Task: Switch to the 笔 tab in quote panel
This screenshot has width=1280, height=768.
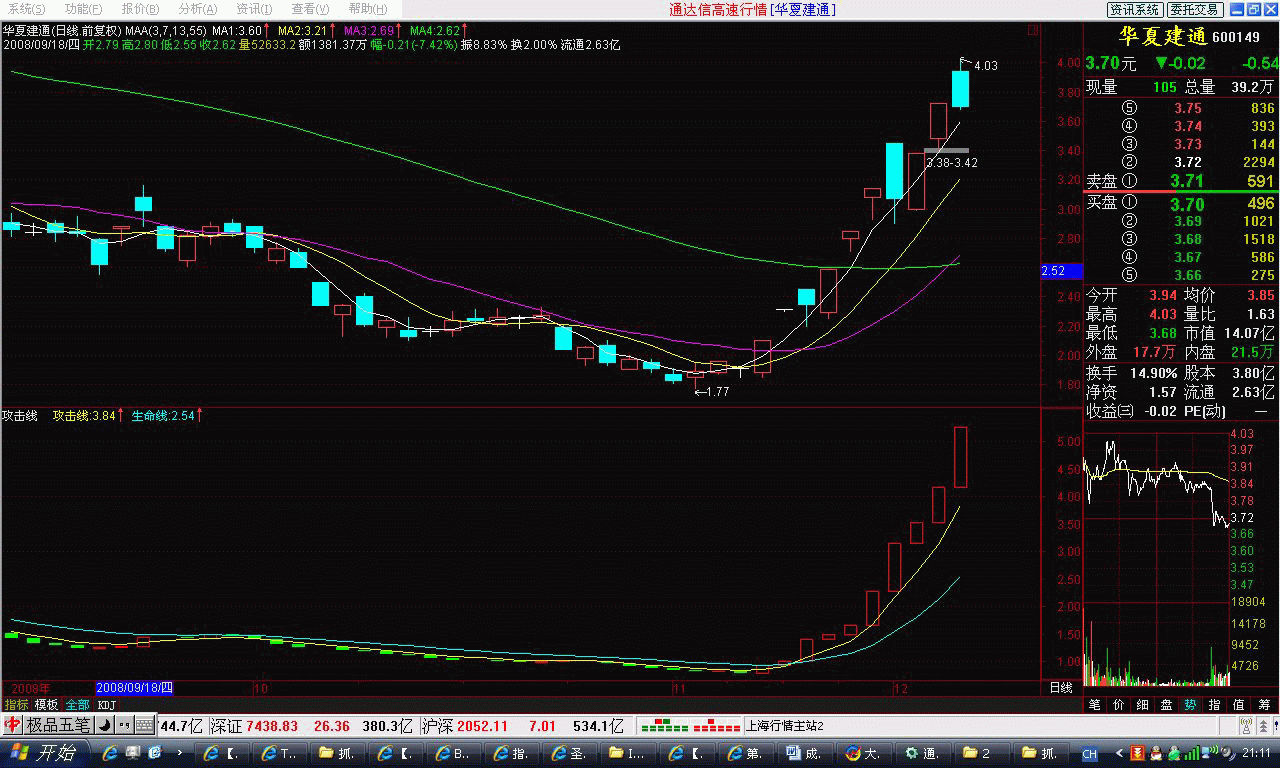Action: coord(1095,705)
